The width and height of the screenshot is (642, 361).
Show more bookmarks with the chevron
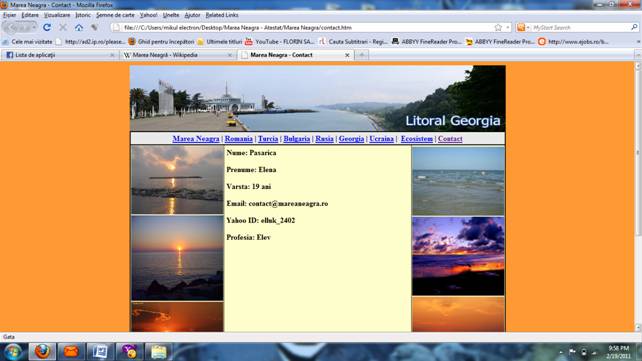coord(638,41)
